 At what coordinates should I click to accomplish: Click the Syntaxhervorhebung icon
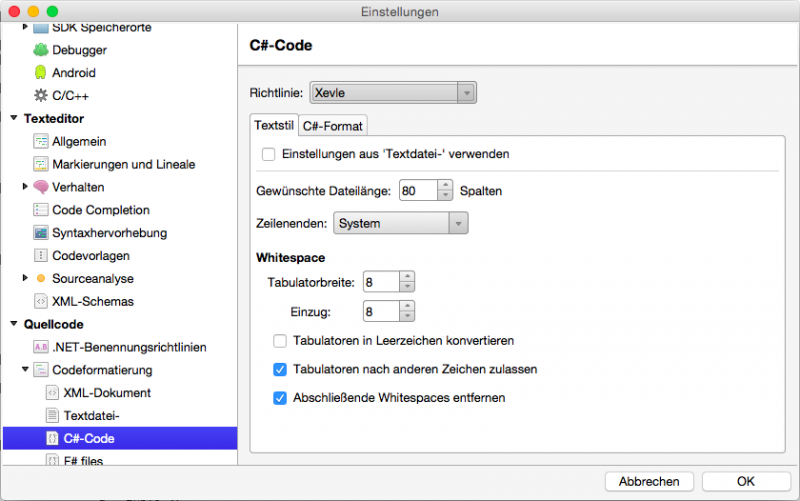click(x=41, y=233)
